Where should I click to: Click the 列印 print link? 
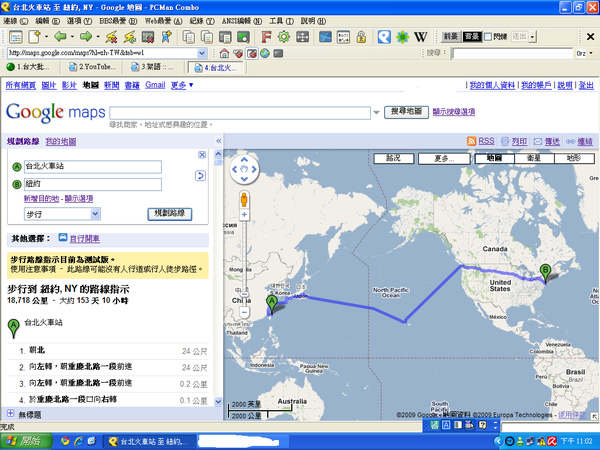519,142
